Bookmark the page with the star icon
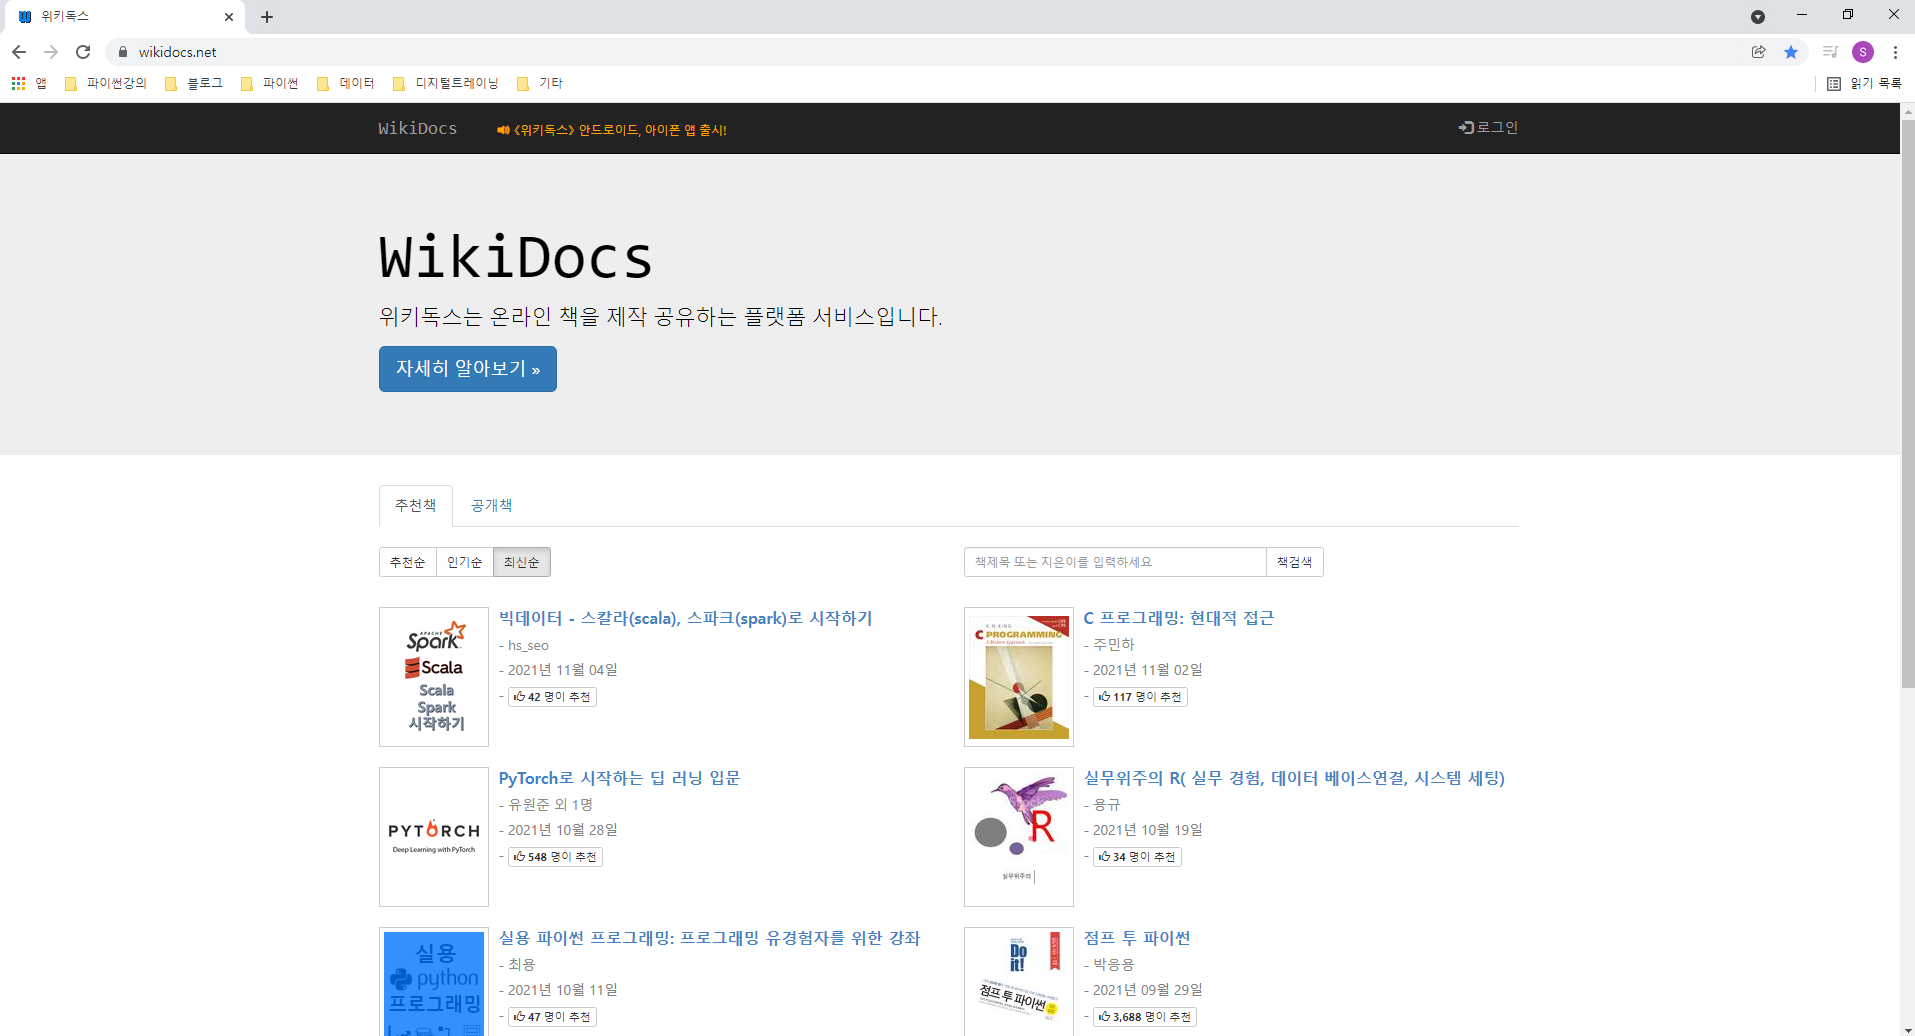This screenshot has width=1915, height=1036. coord(1791,52)
